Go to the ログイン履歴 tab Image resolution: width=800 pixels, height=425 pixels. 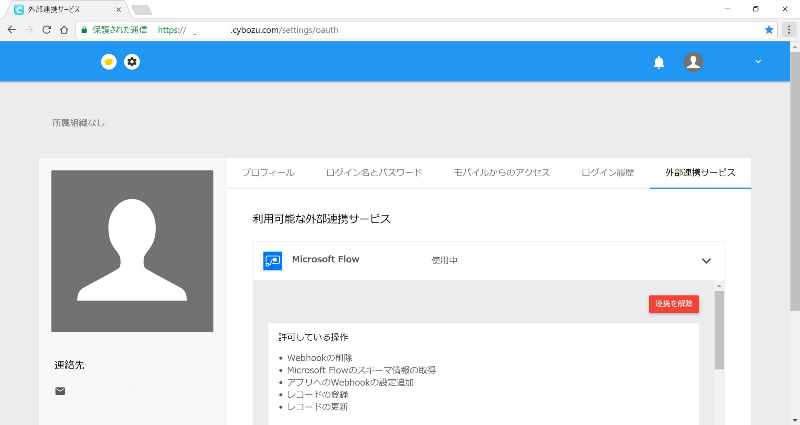[x=607, y=173]
